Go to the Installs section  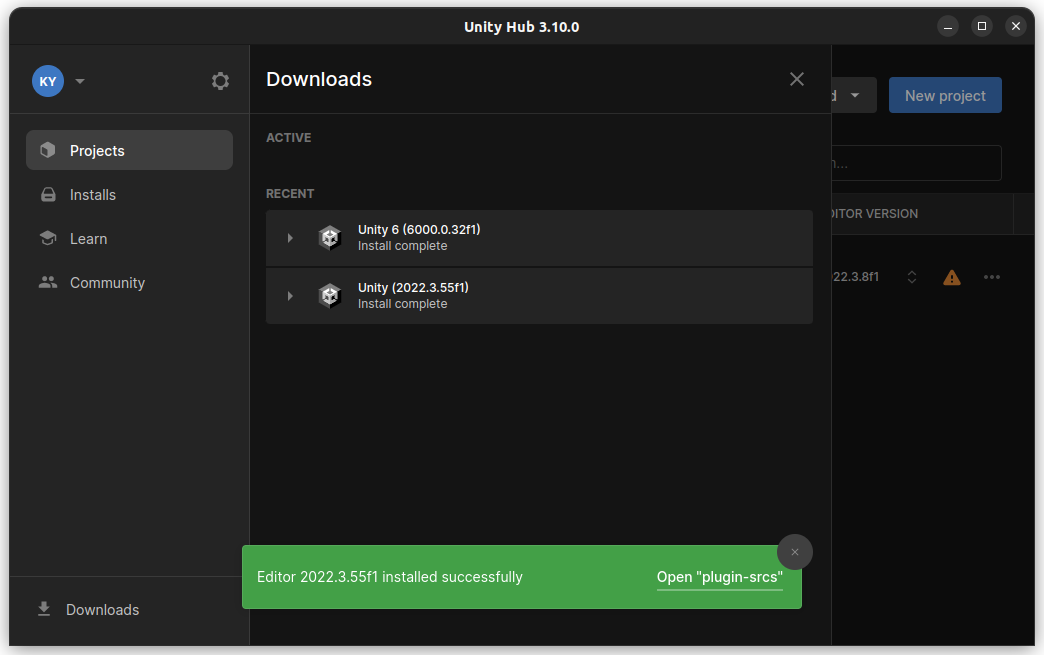[x=93, y=195]
